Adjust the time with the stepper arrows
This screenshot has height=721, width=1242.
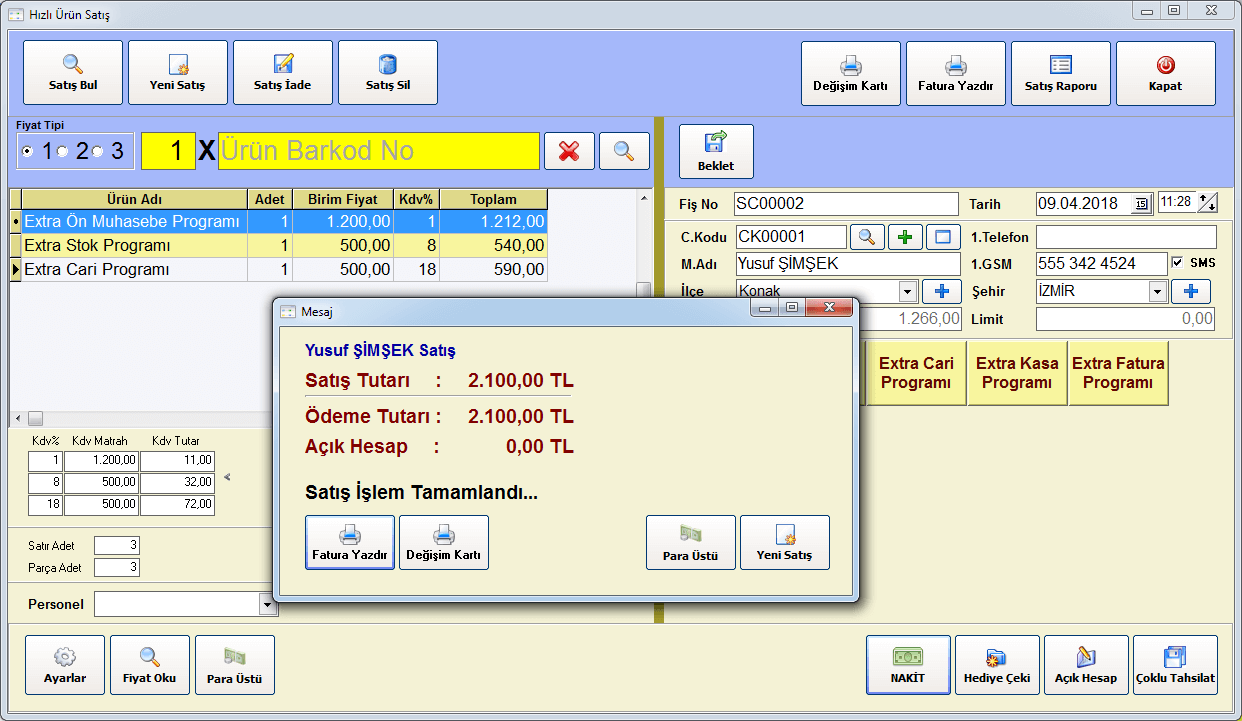[x=1207, y=203]
